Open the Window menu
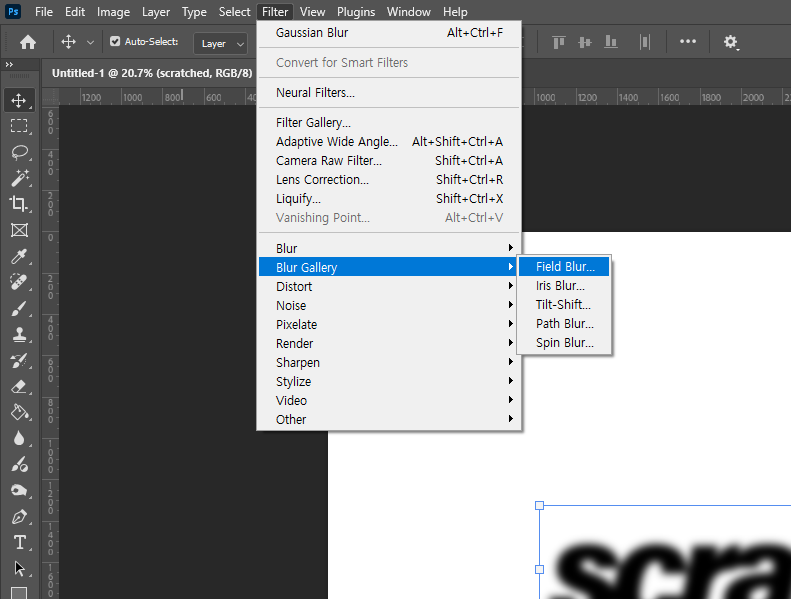791x599 pixels. point(409,12)
